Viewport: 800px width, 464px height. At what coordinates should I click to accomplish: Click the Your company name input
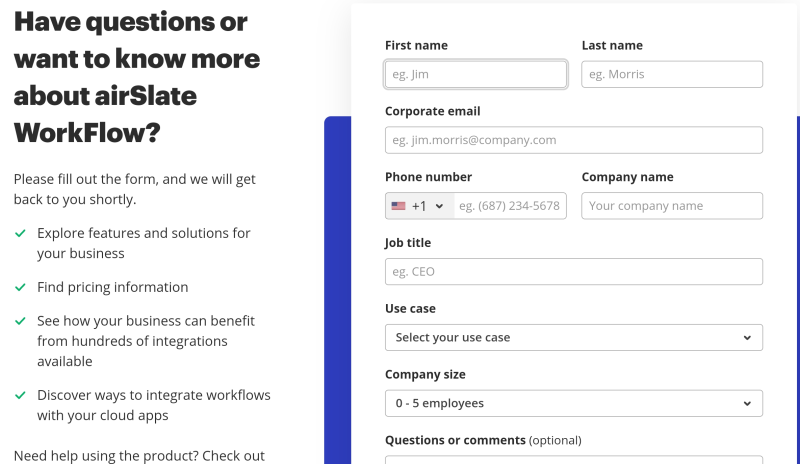(672, 206)
